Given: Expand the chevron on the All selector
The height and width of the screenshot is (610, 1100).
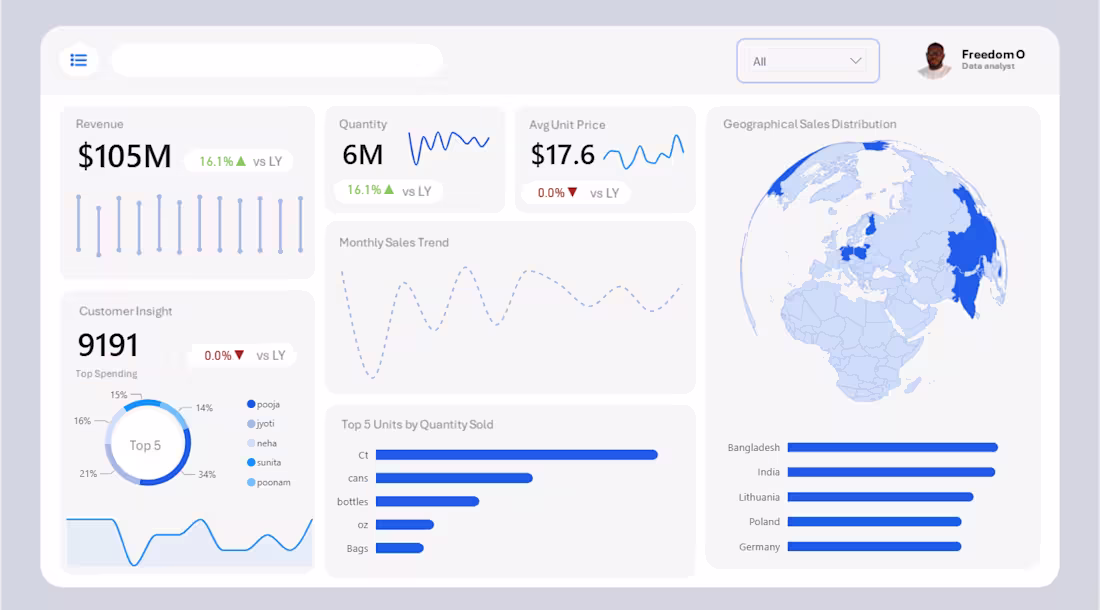Looking at the screenshot, I should [855, 60].
